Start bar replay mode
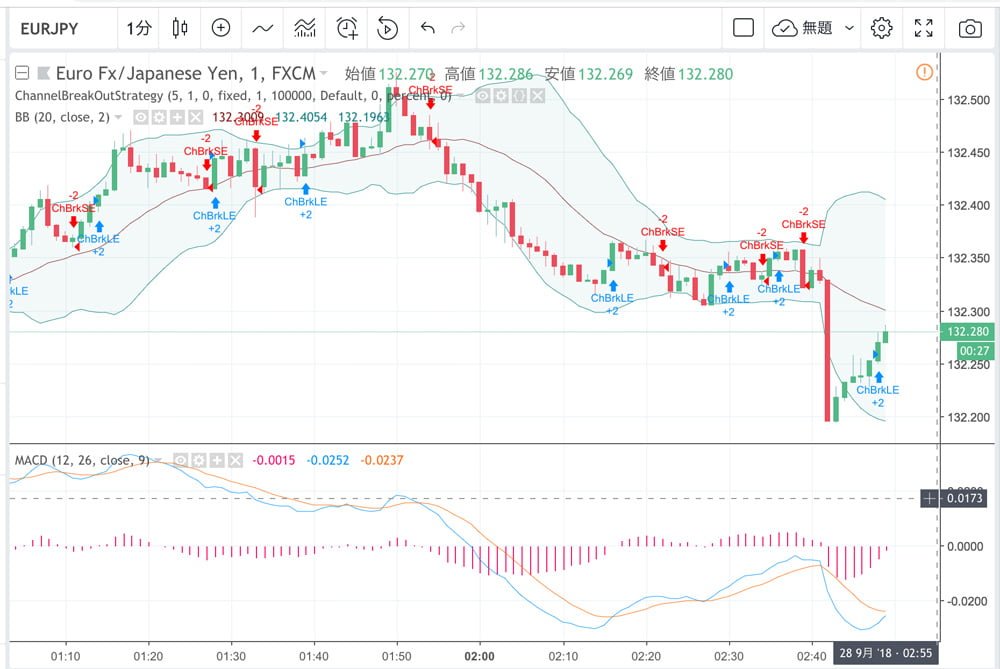 [387, 29]
